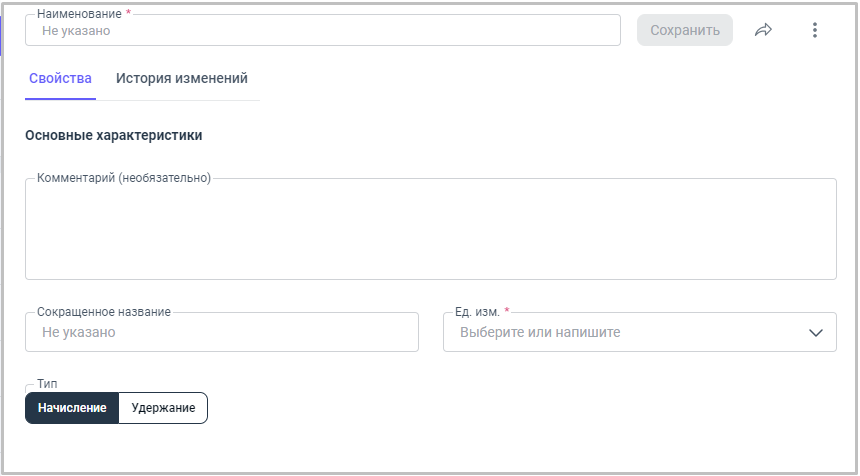Focus the Наименование input field

(x=323, y=31)
